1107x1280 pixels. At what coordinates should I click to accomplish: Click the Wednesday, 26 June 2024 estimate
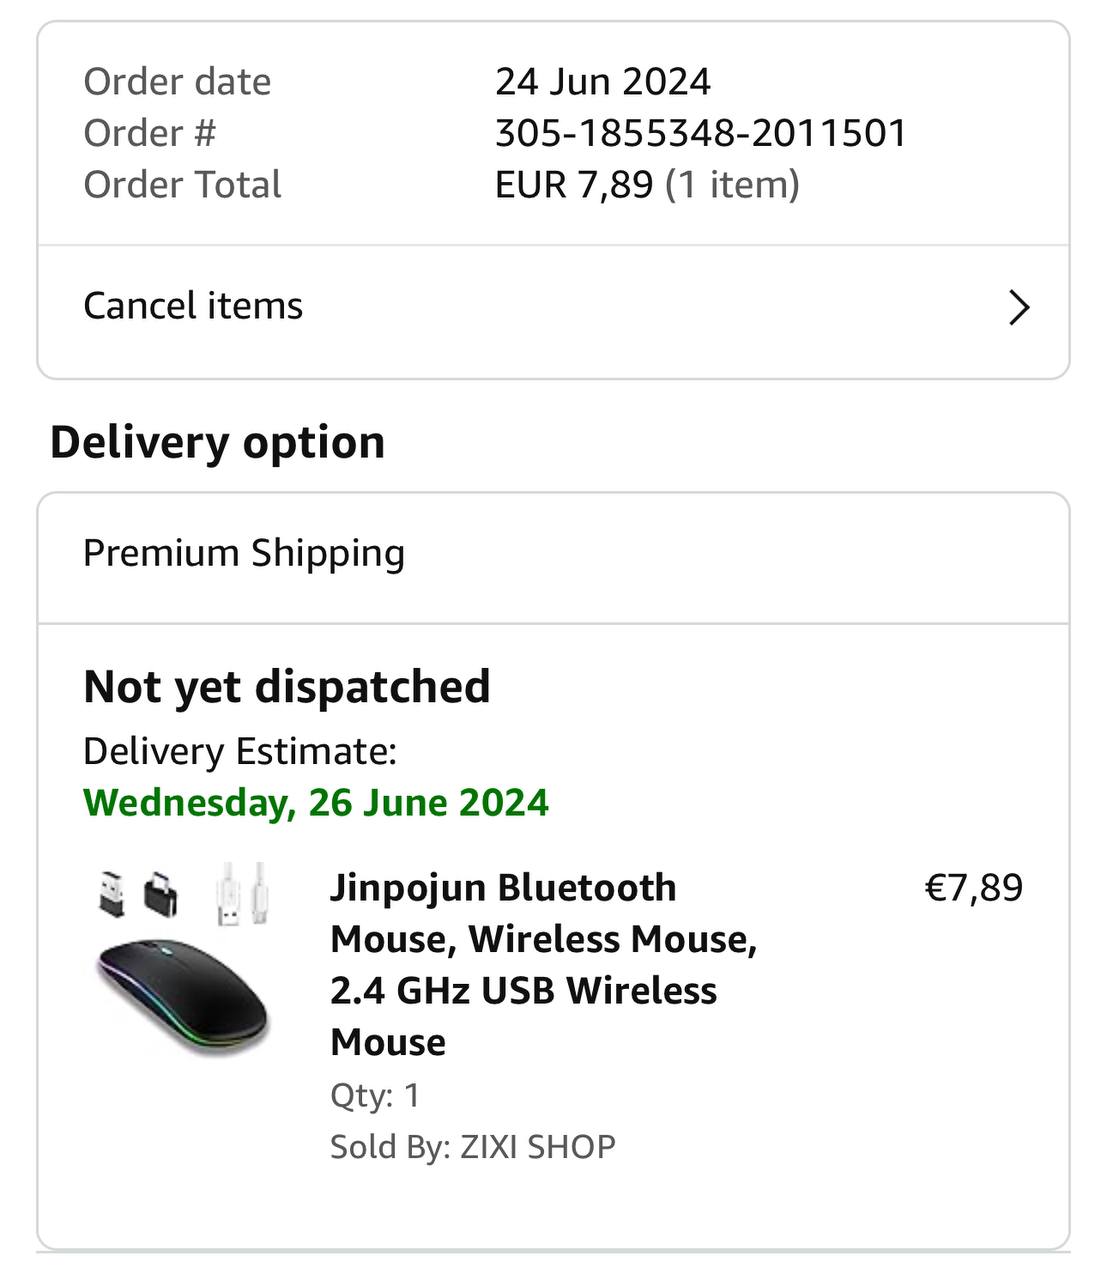tap(315, 802)
